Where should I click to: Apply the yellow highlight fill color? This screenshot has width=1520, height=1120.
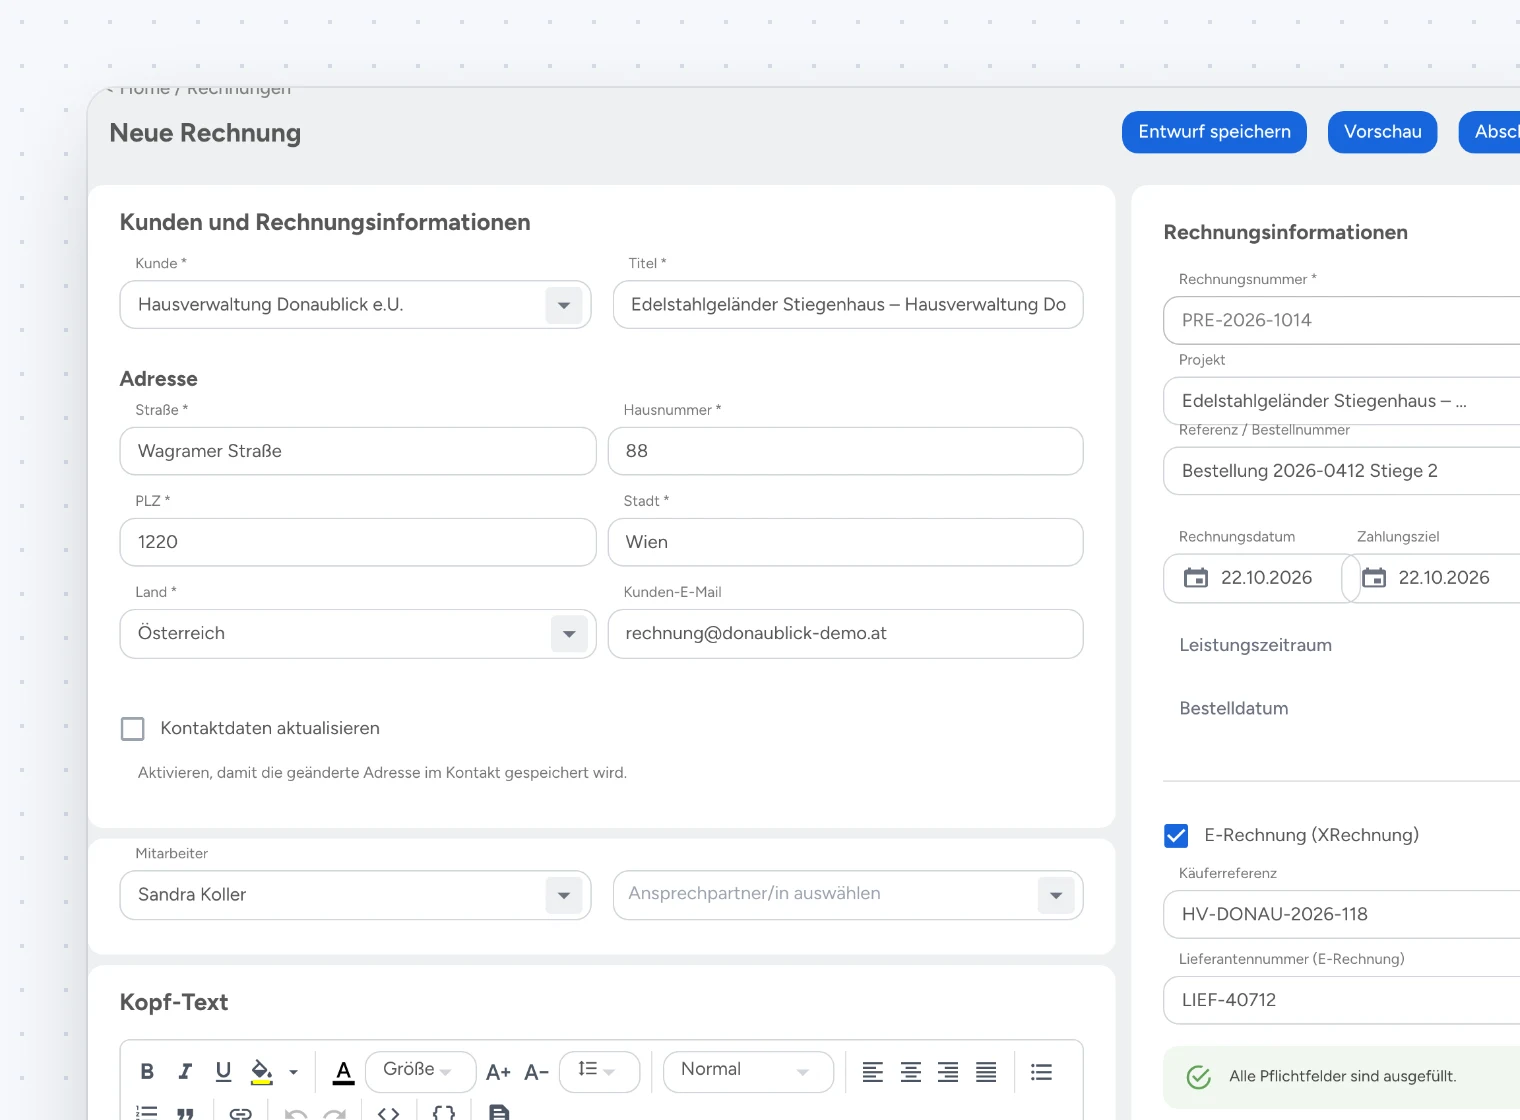pyautogui.click(x=262, y=1071)
